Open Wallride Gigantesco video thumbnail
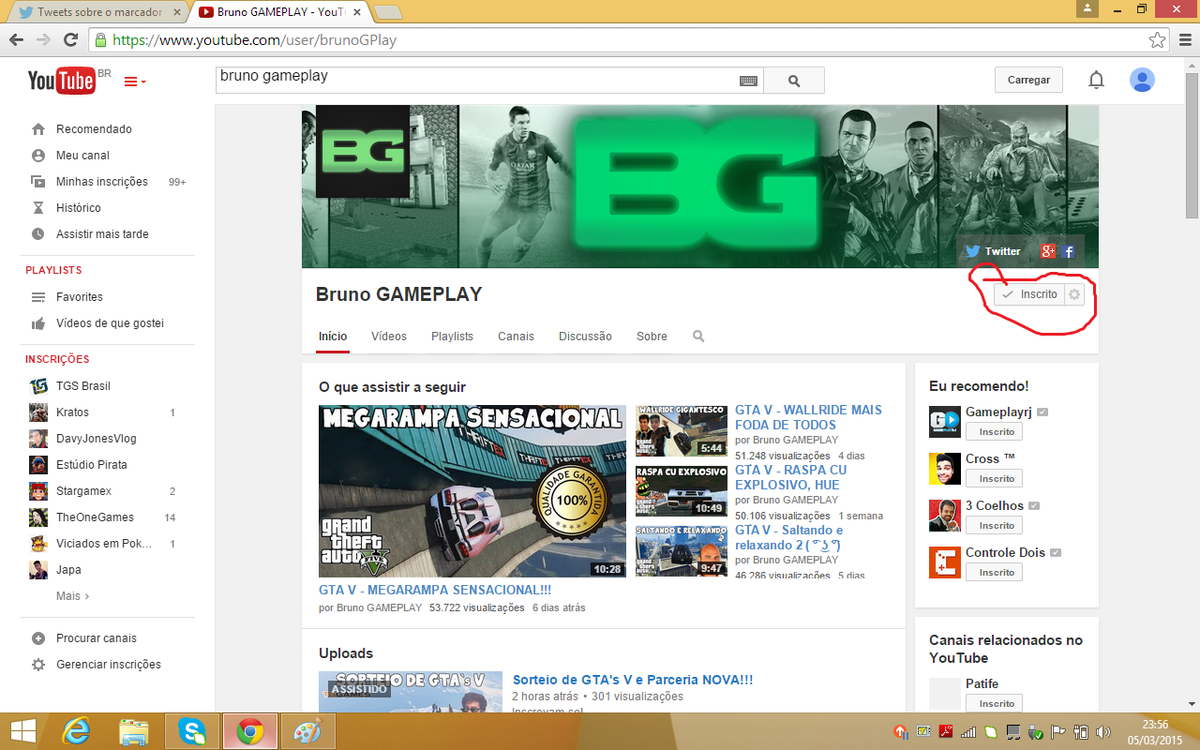 (x=681, y=431)
